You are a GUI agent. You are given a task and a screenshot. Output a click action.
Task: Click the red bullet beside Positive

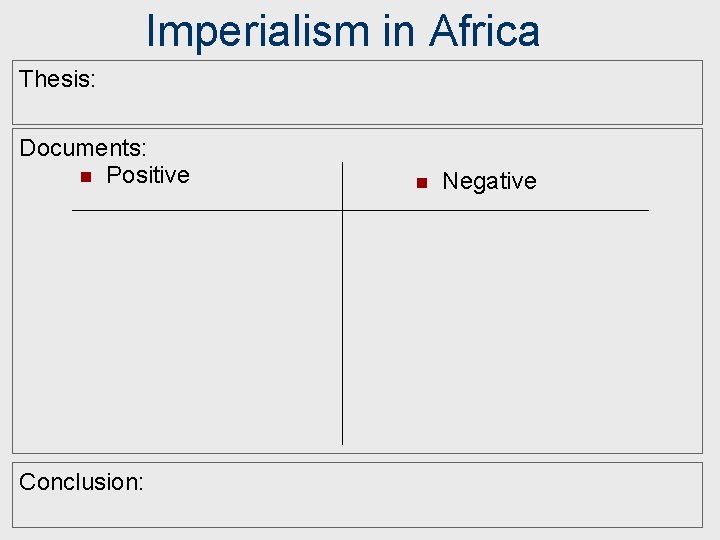(x=86, y=177)
